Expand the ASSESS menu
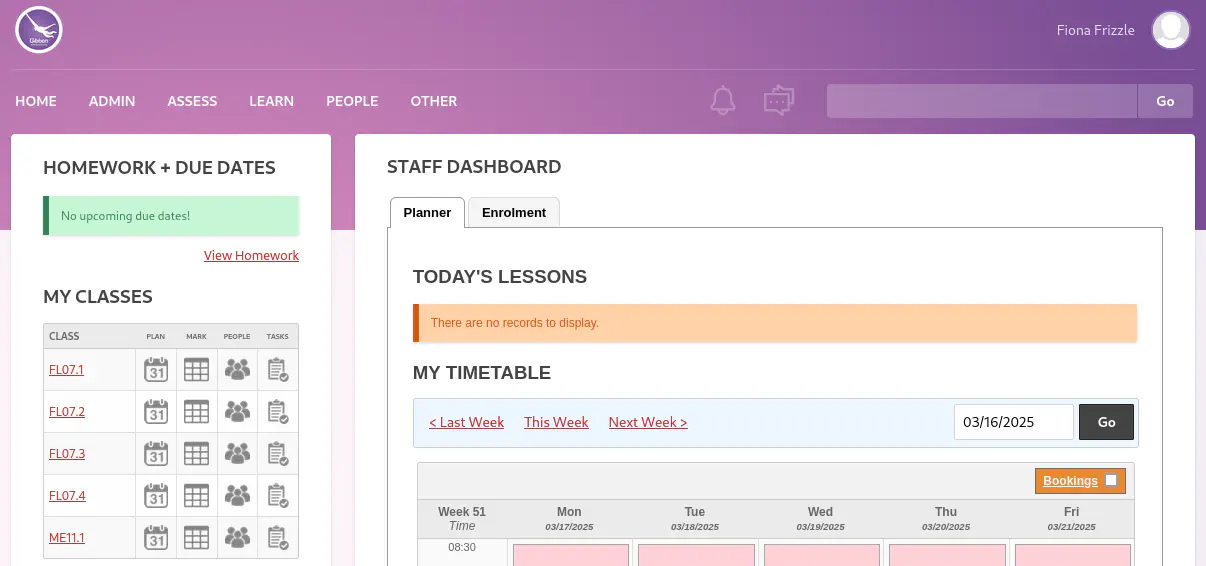This screenshot has height=566, width=1206. click(192, 101)
